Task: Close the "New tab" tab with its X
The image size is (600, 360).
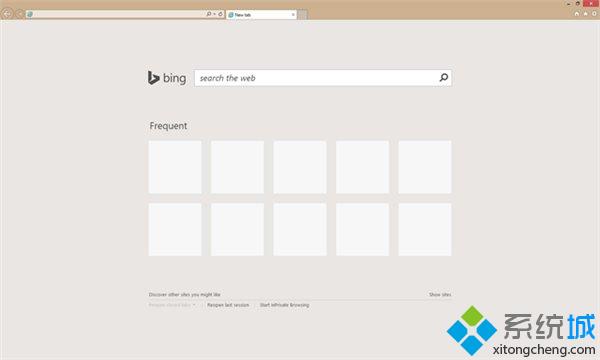Action: (293, 15)
